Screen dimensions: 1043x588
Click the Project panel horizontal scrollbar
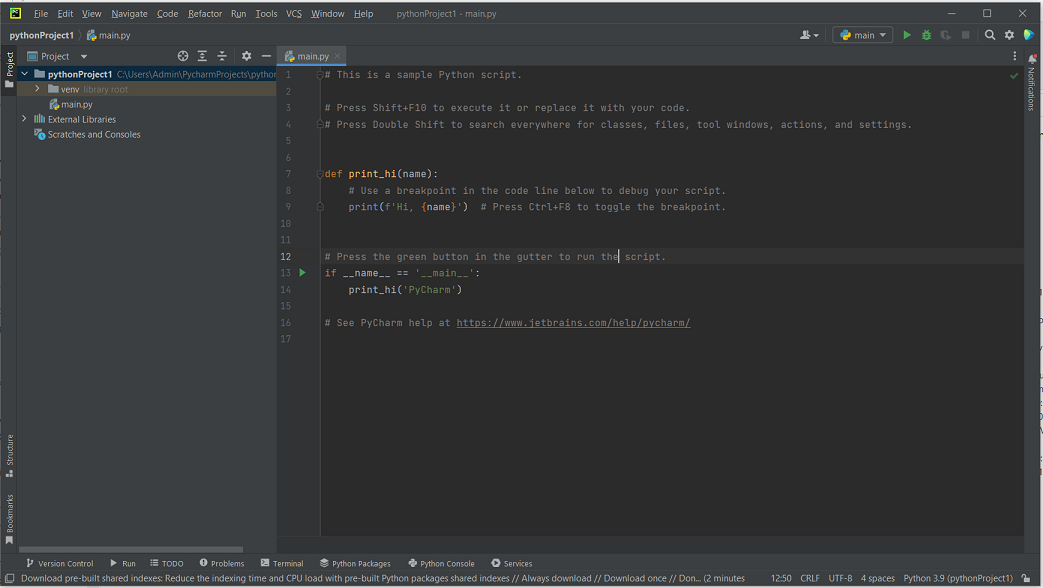[x=131, y=549]
